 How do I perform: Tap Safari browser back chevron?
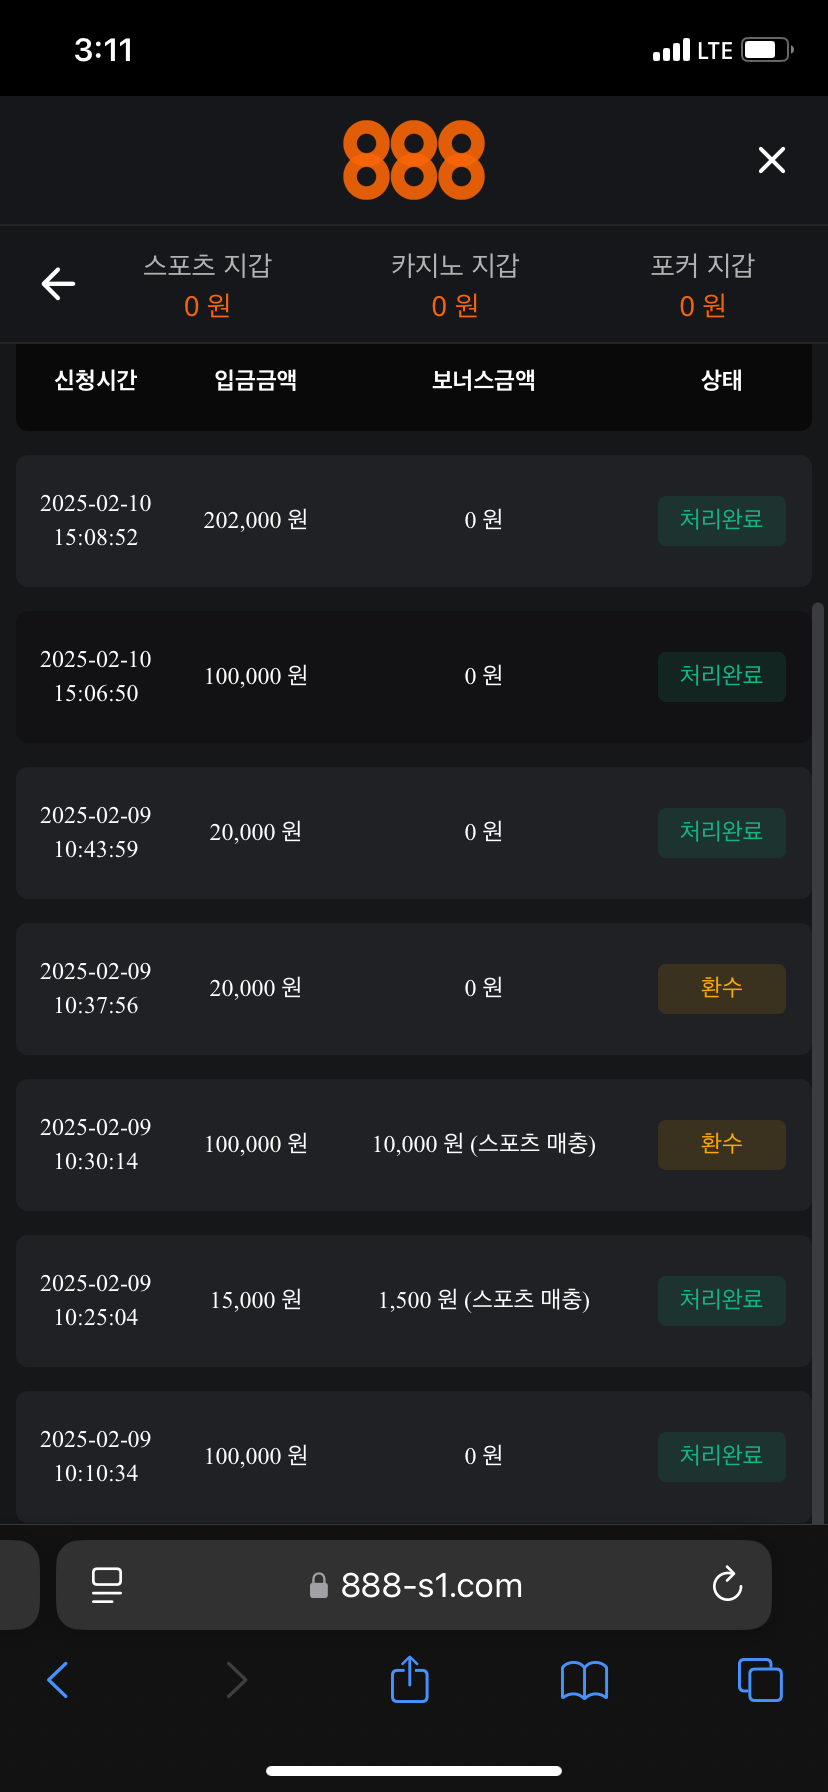click(x=58, y=1680)
